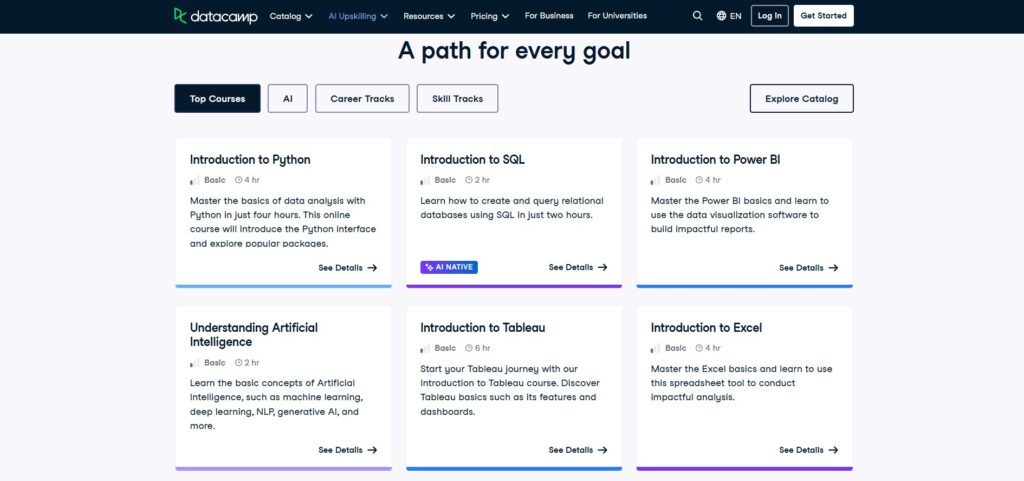Go to For Universities page
1024x481 pixels.
click(x=617, y=16)
